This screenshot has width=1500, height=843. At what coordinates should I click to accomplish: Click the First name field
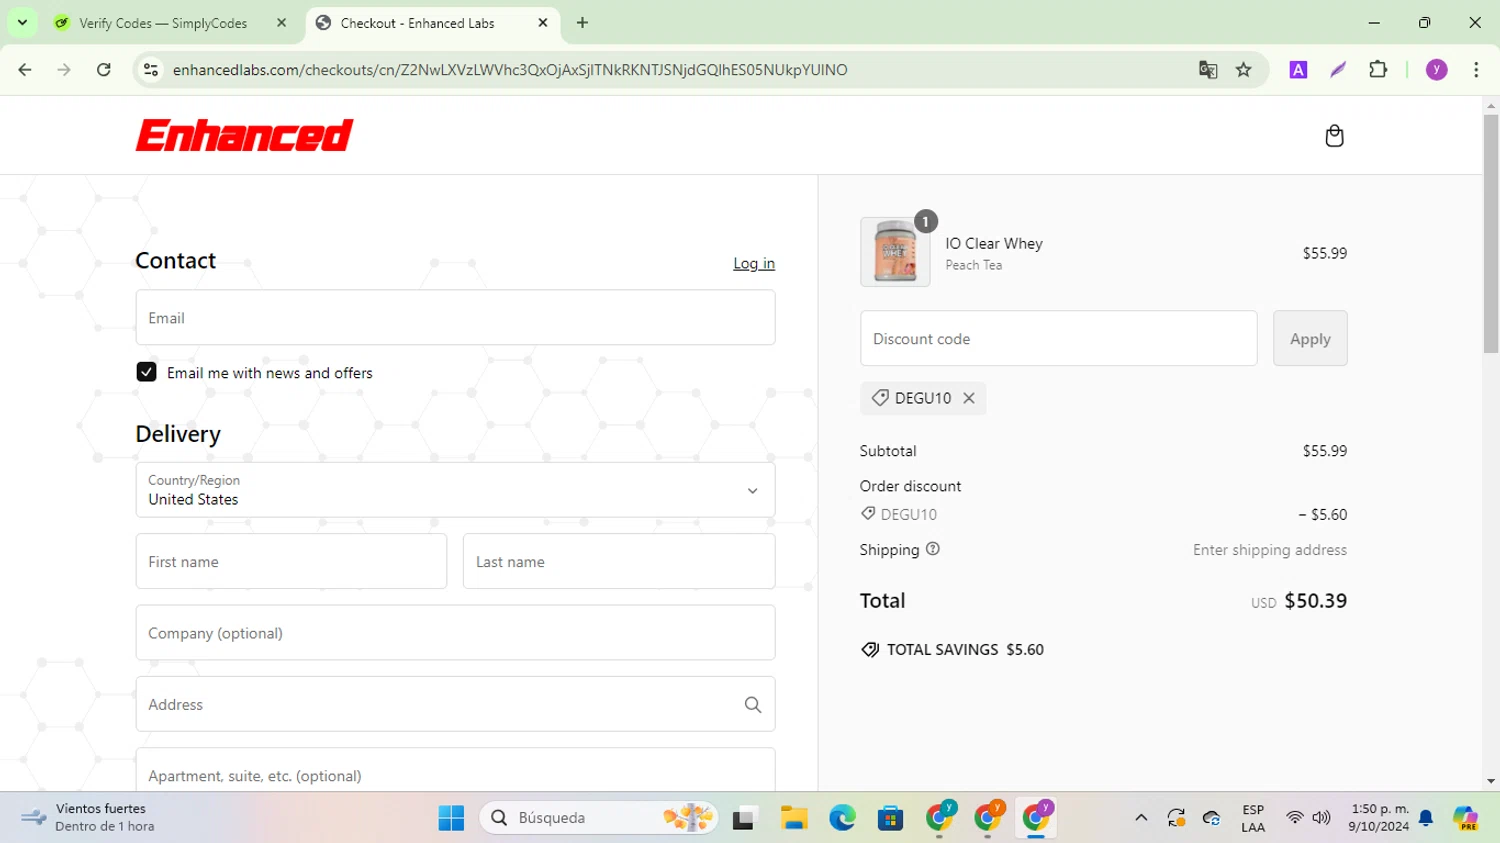[x=291, y=562]
